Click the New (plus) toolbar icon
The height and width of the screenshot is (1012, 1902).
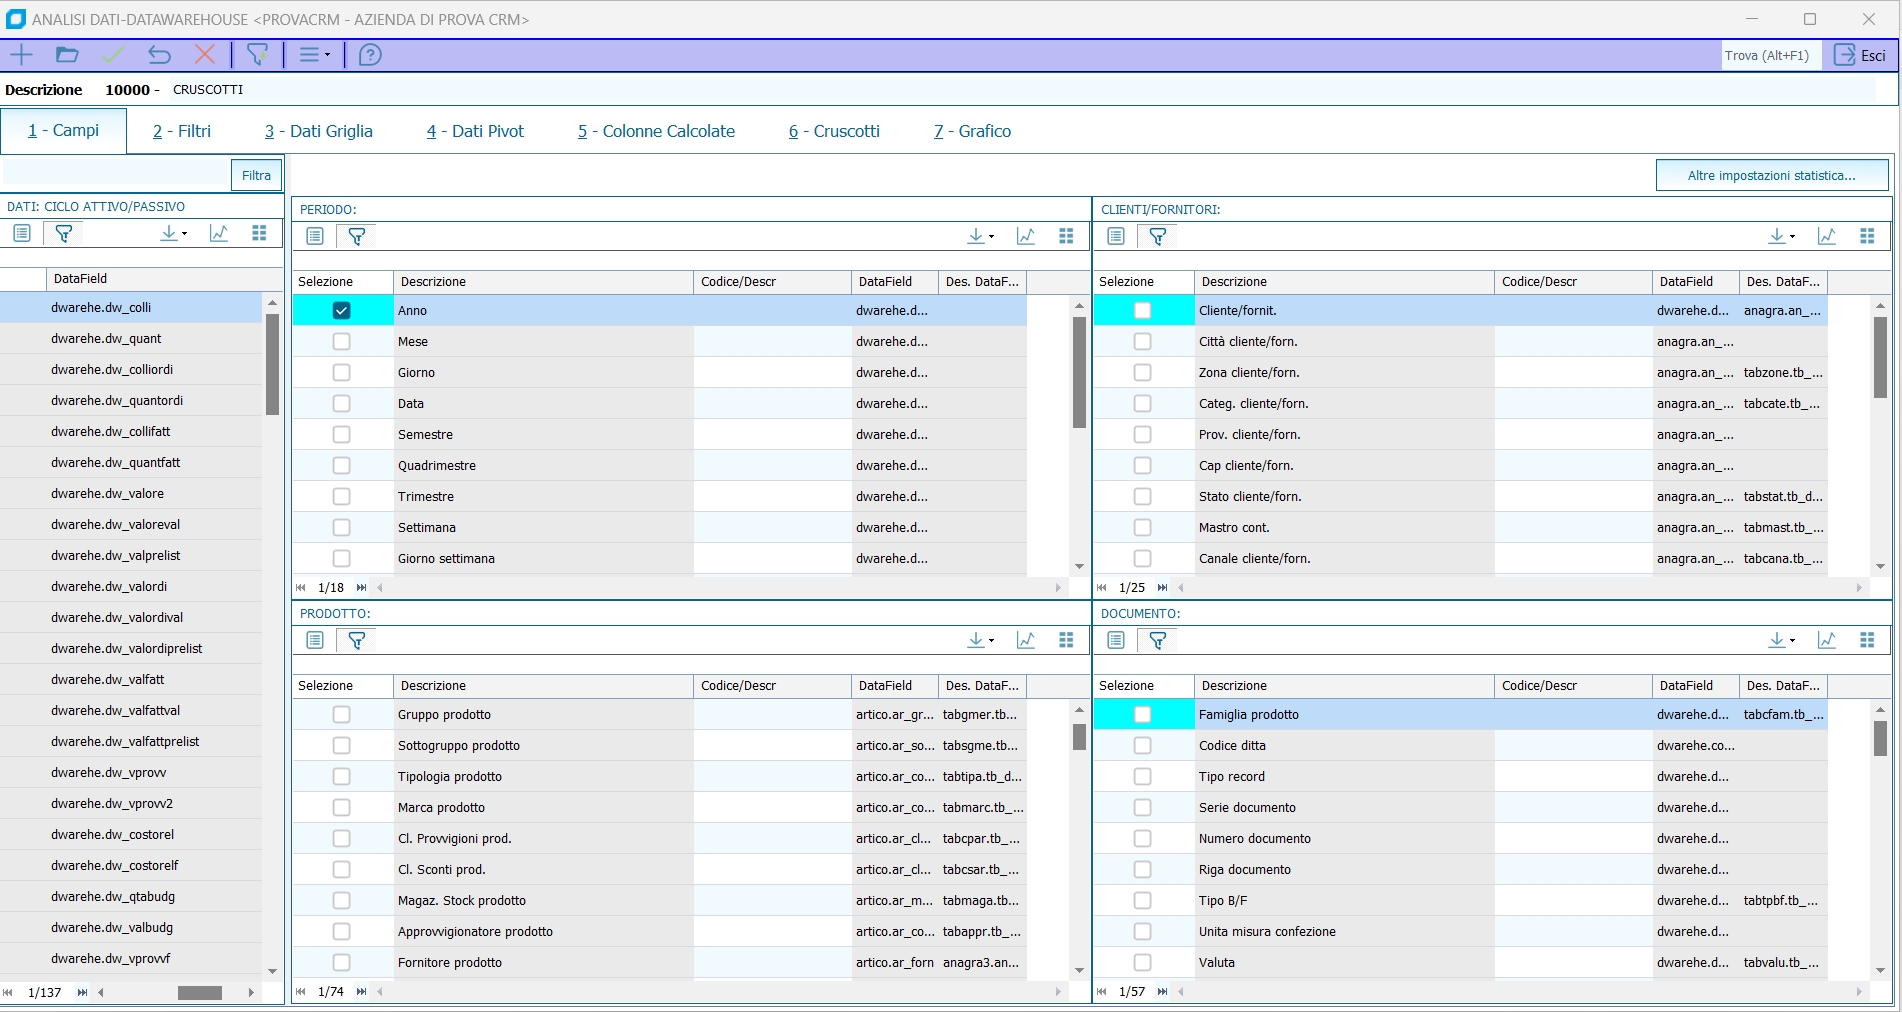[21, 55]
